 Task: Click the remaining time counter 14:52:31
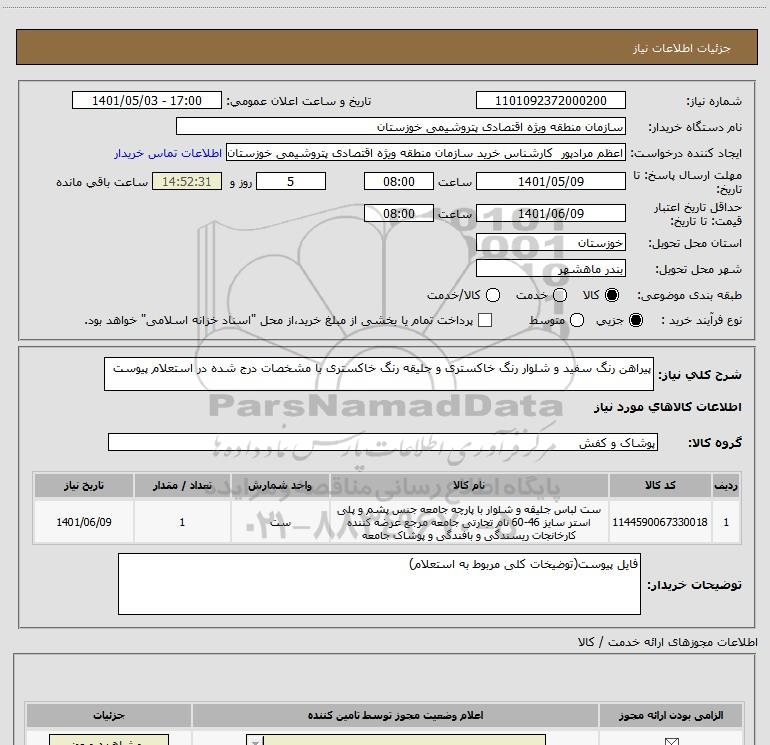click(187, 181)
